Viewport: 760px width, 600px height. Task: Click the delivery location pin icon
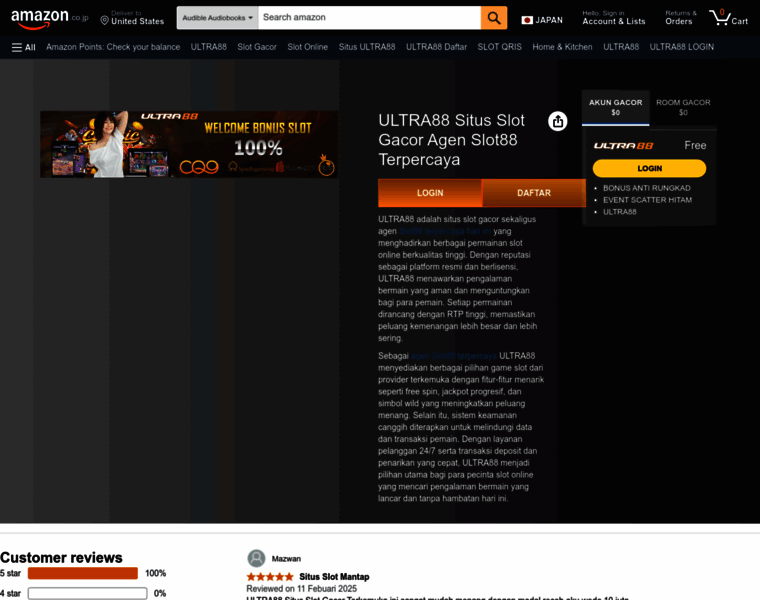coord(104,20)
